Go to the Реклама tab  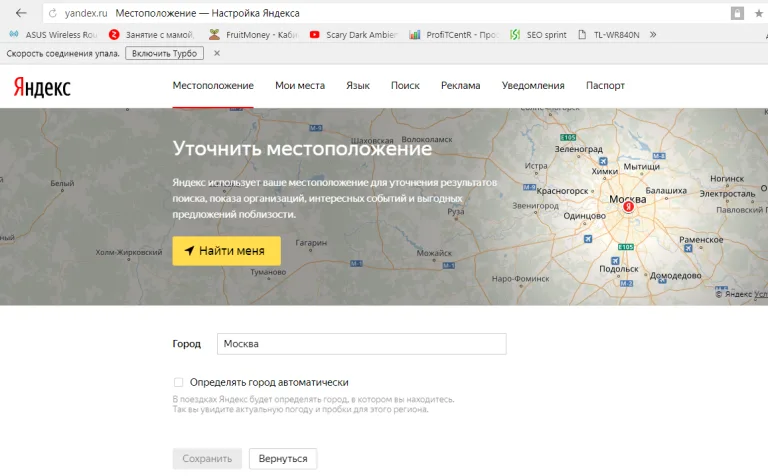[460, 86]
